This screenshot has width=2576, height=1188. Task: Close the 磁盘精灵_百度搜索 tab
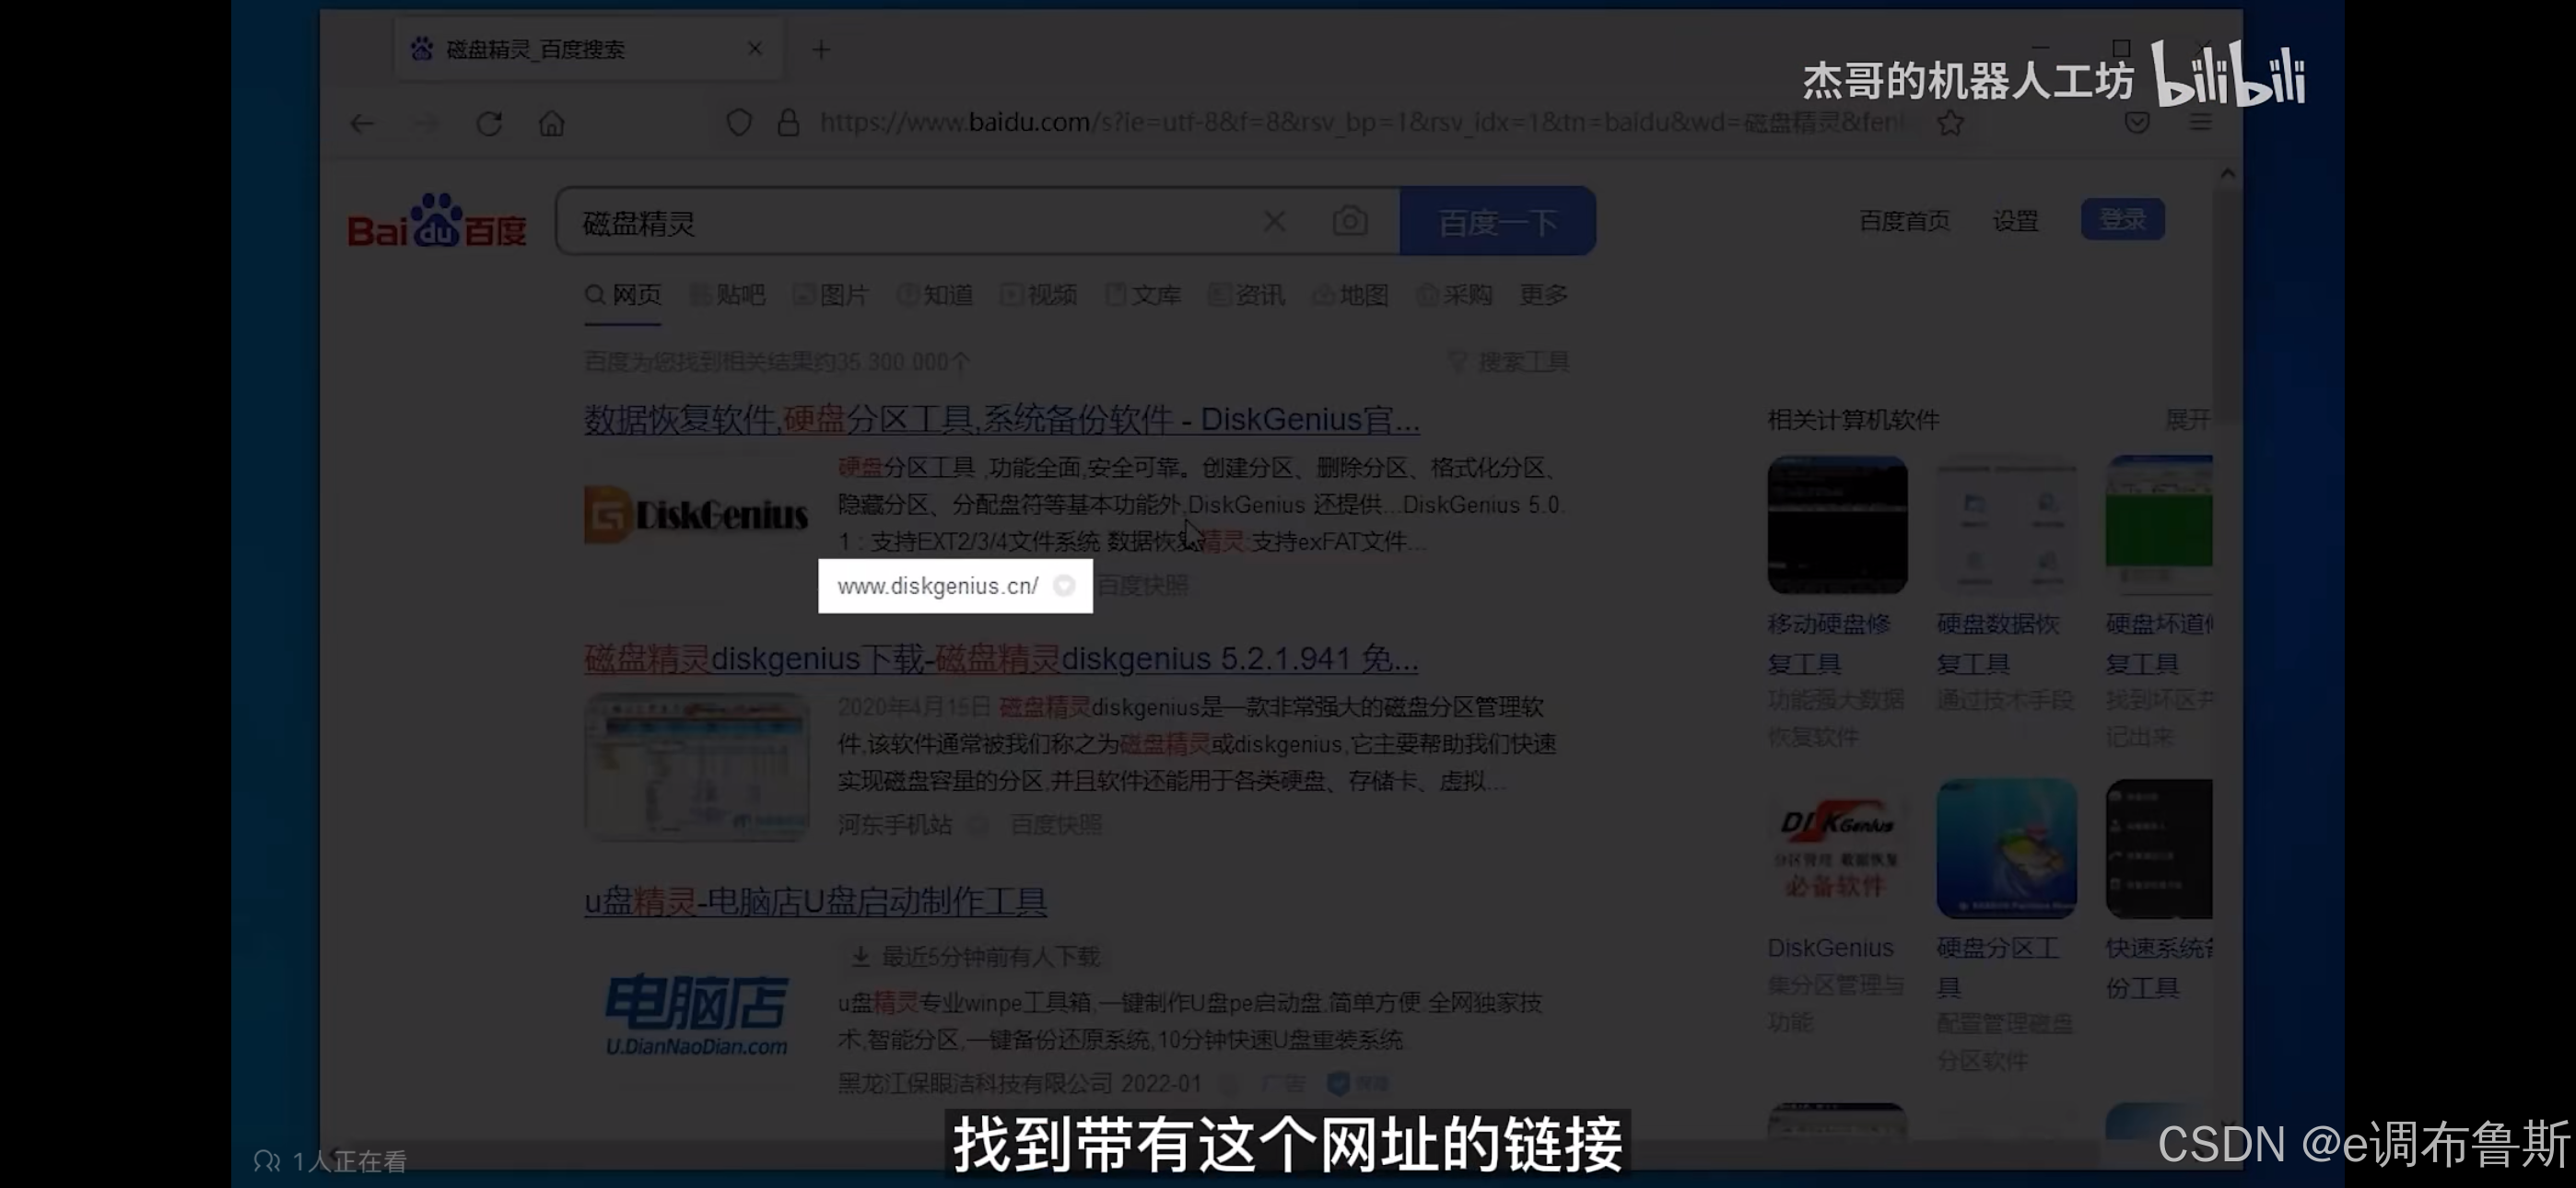[x=755, y=48]
